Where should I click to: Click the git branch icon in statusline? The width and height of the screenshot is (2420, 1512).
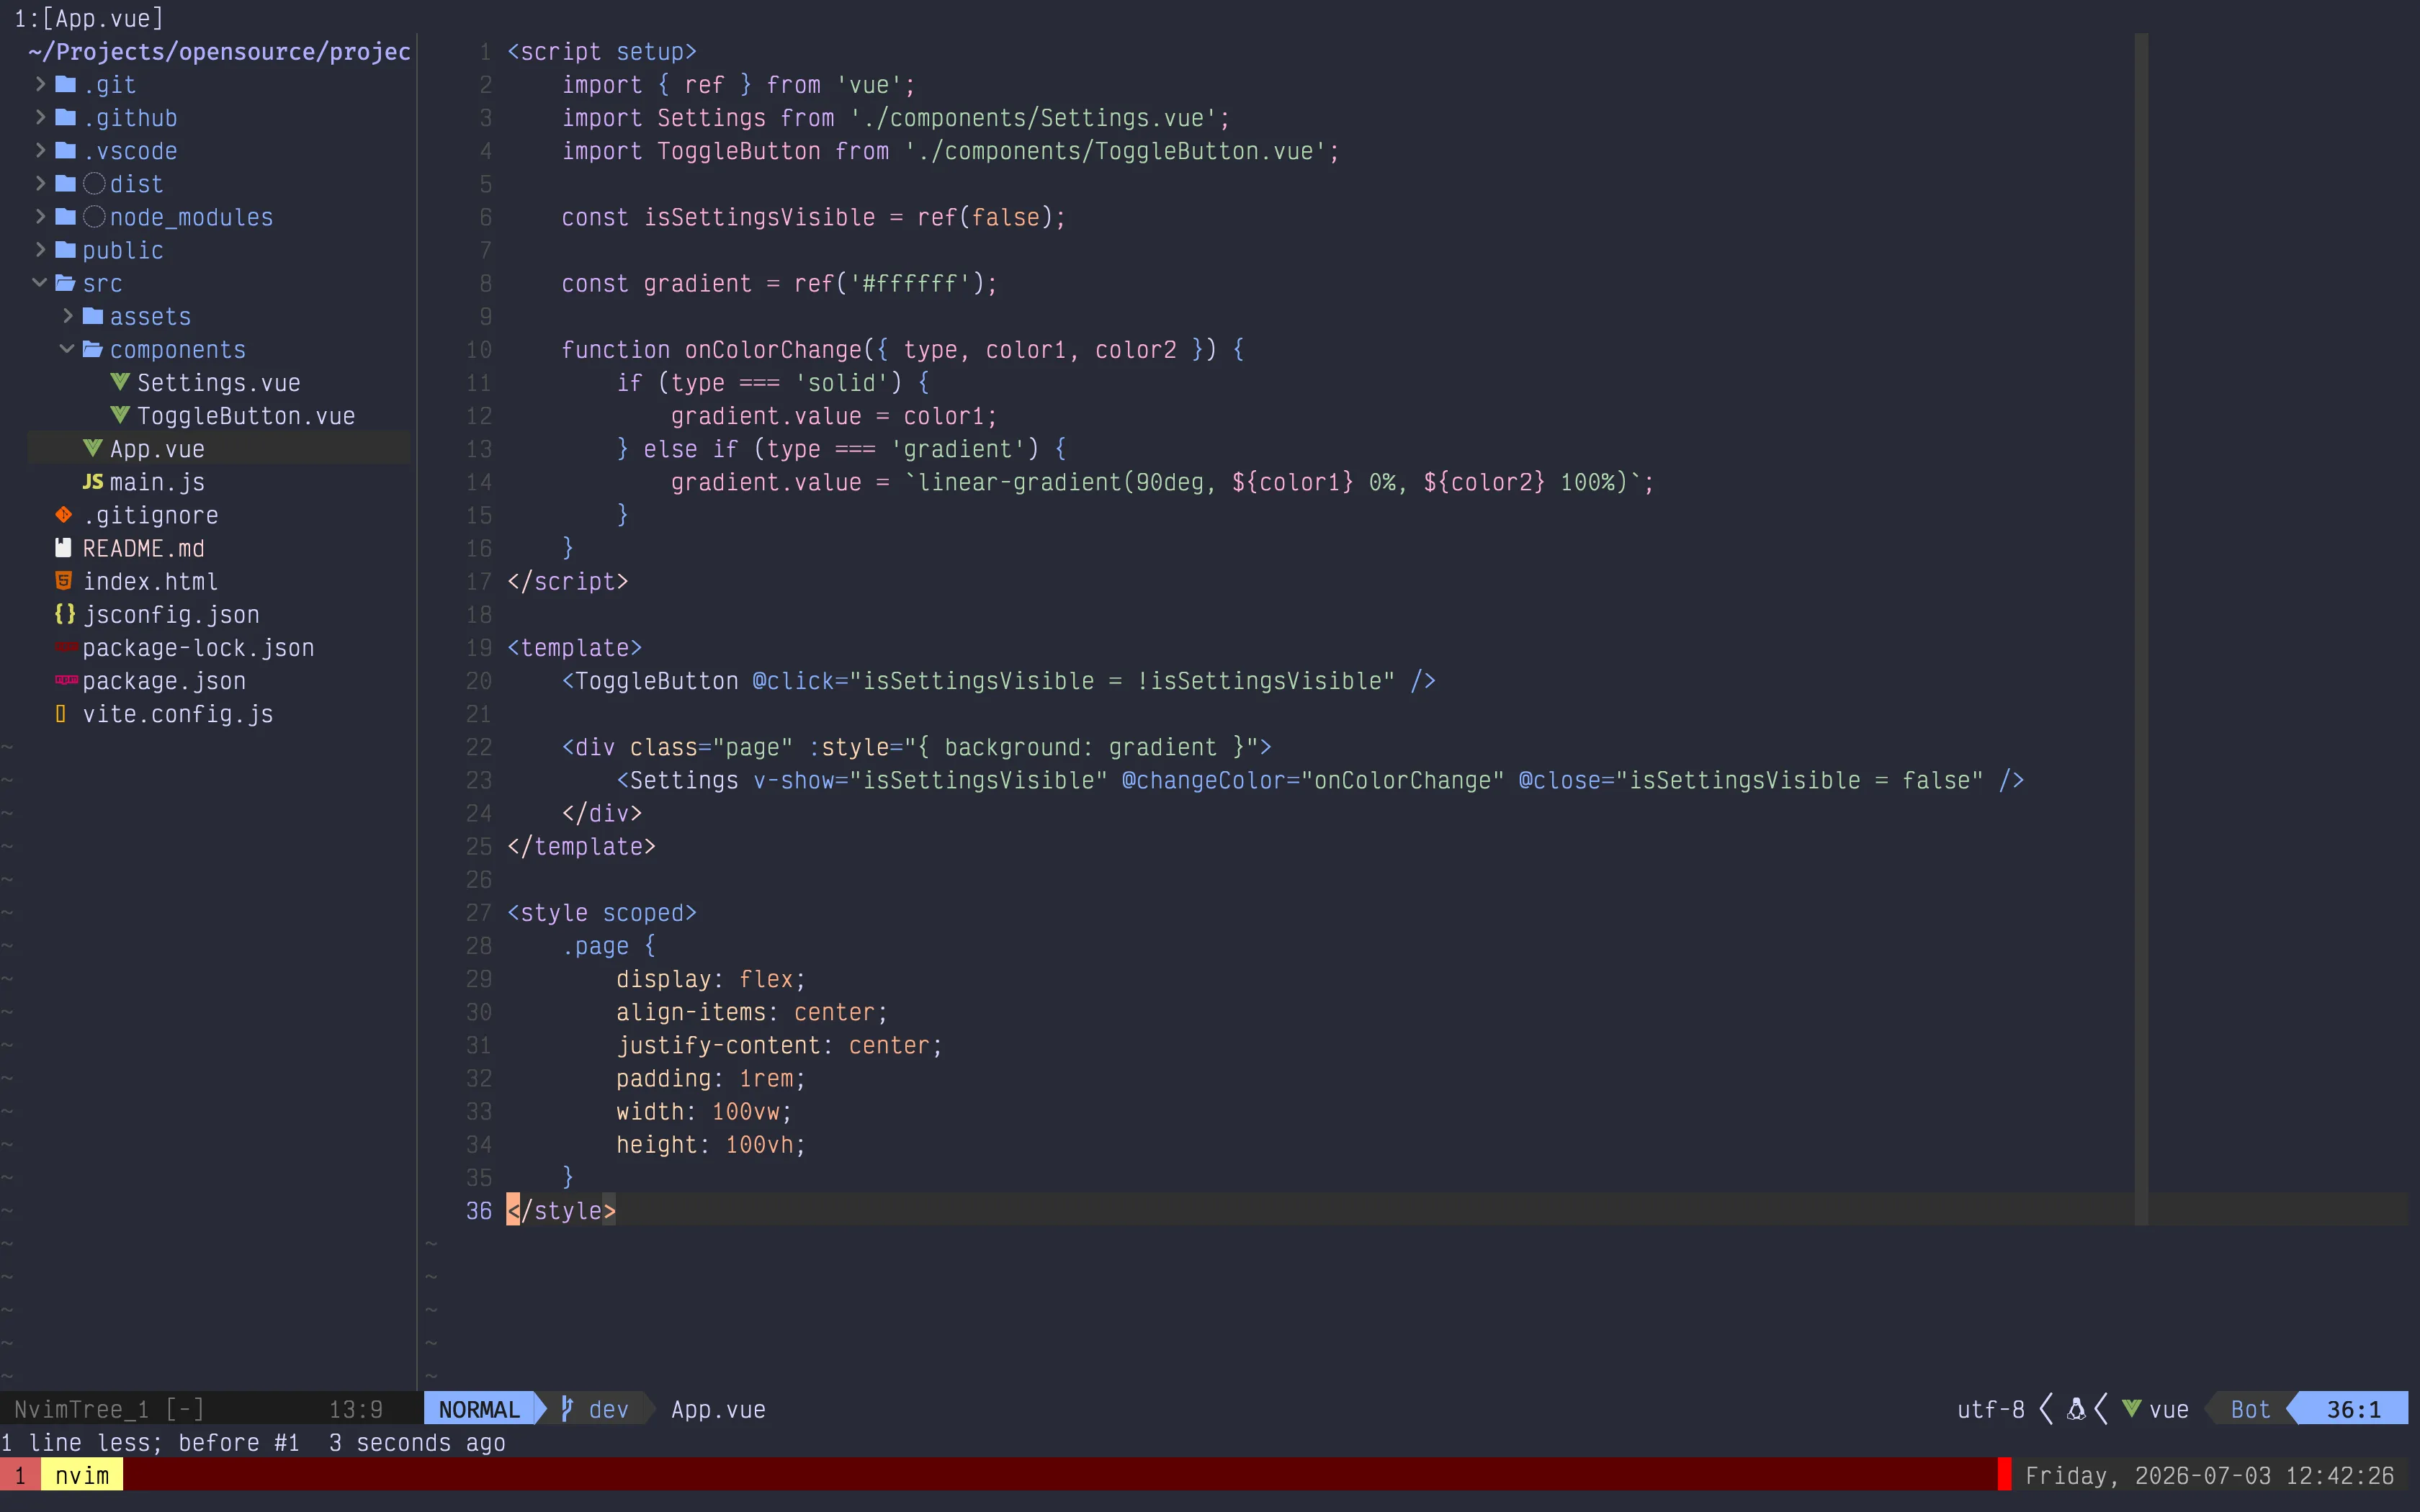(567, 1409)
